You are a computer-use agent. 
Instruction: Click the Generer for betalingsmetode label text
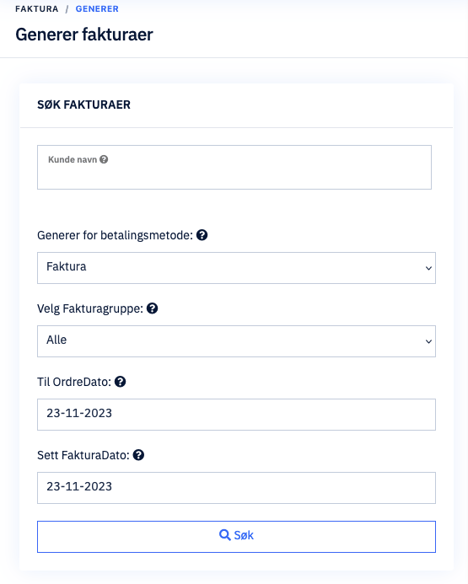pos(115,235)
